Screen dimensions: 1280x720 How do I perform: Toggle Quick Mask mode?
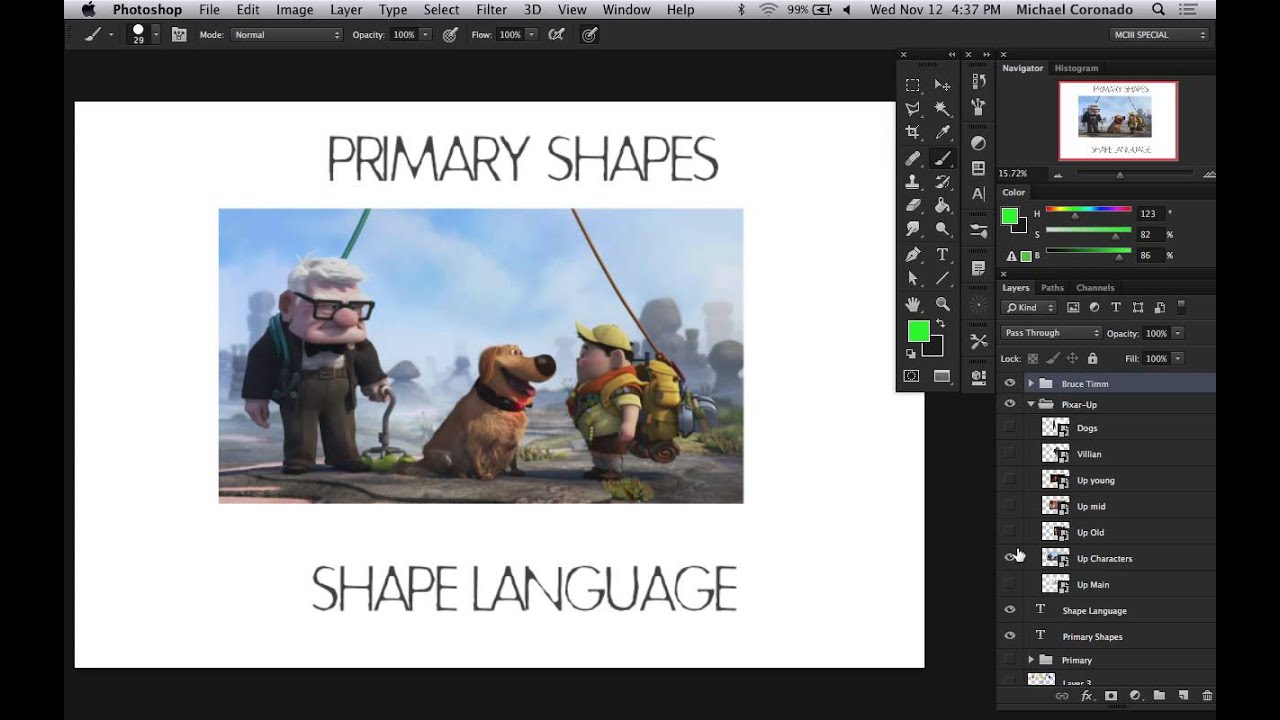pos(912,377)
